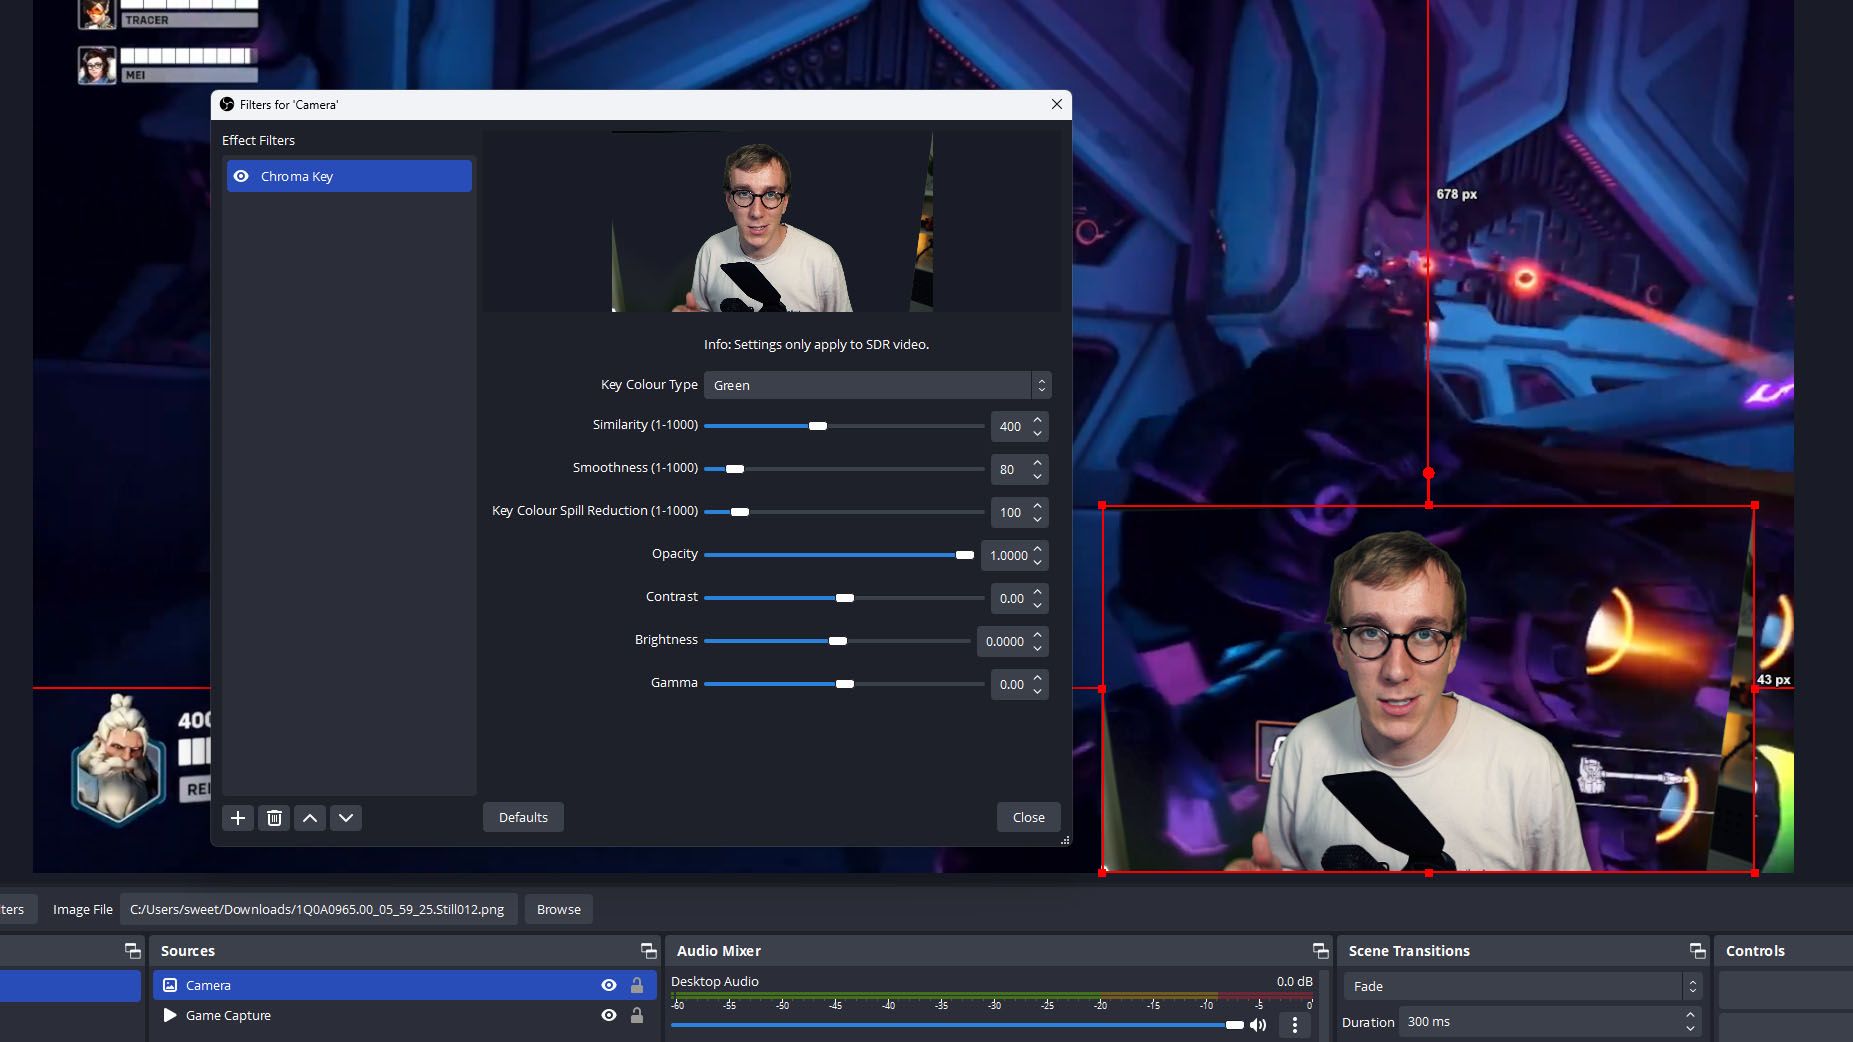Mute Desktop Audio speaker icon
This screenshot has height=1042, width=1853.
coord(1258,1025)
